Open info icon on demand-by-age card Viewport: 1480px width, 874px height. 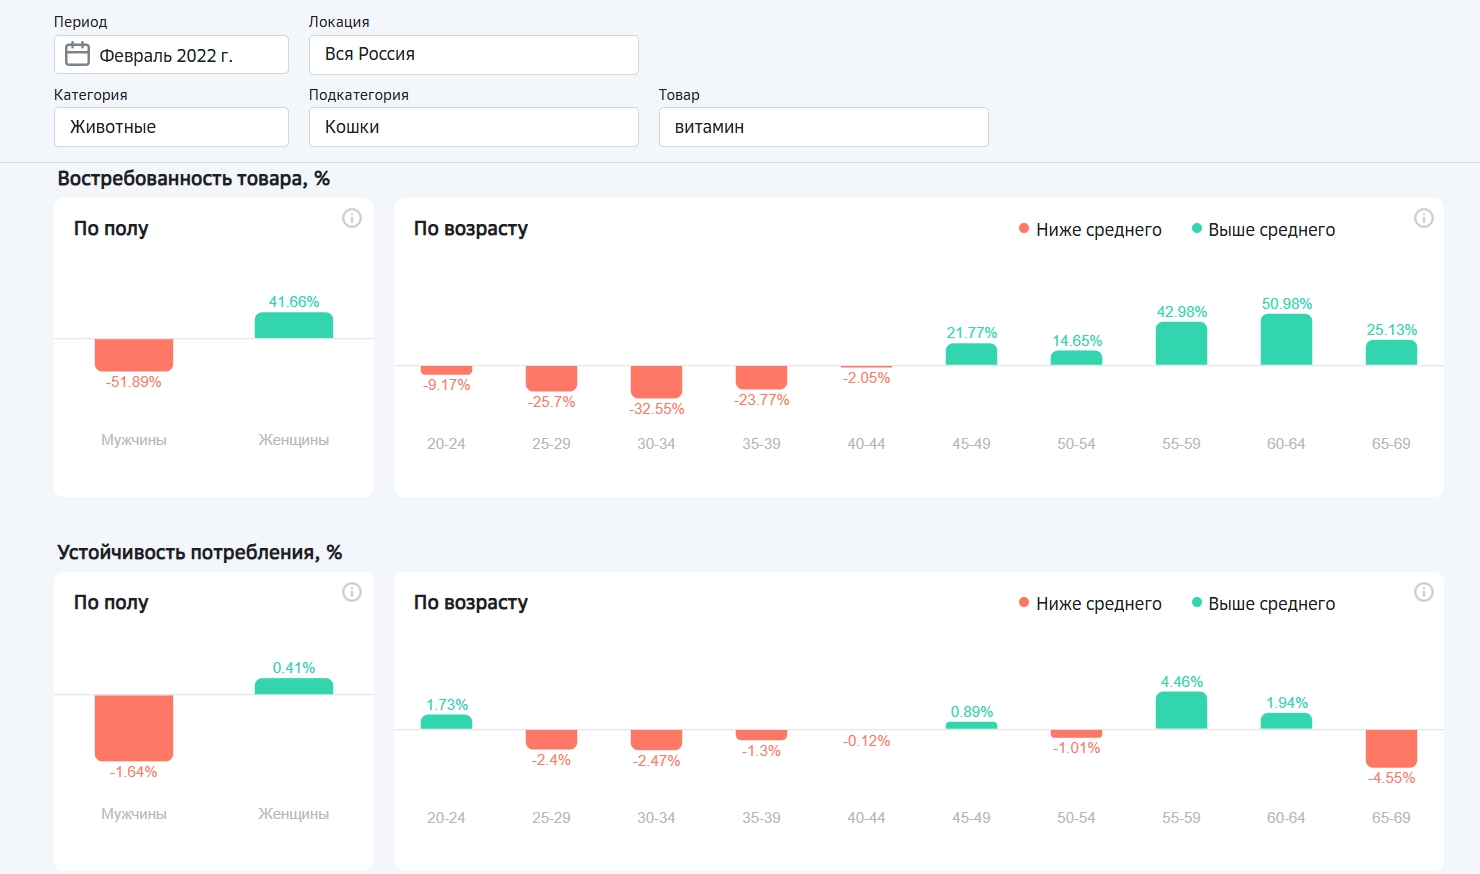click(1424, 218)
